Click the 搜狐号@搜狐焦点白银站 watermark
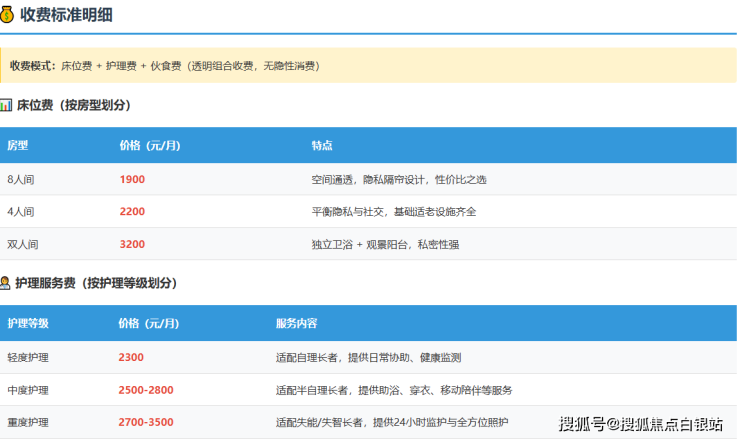The height and width of the screenshot is (440, 740). [640, 423]
